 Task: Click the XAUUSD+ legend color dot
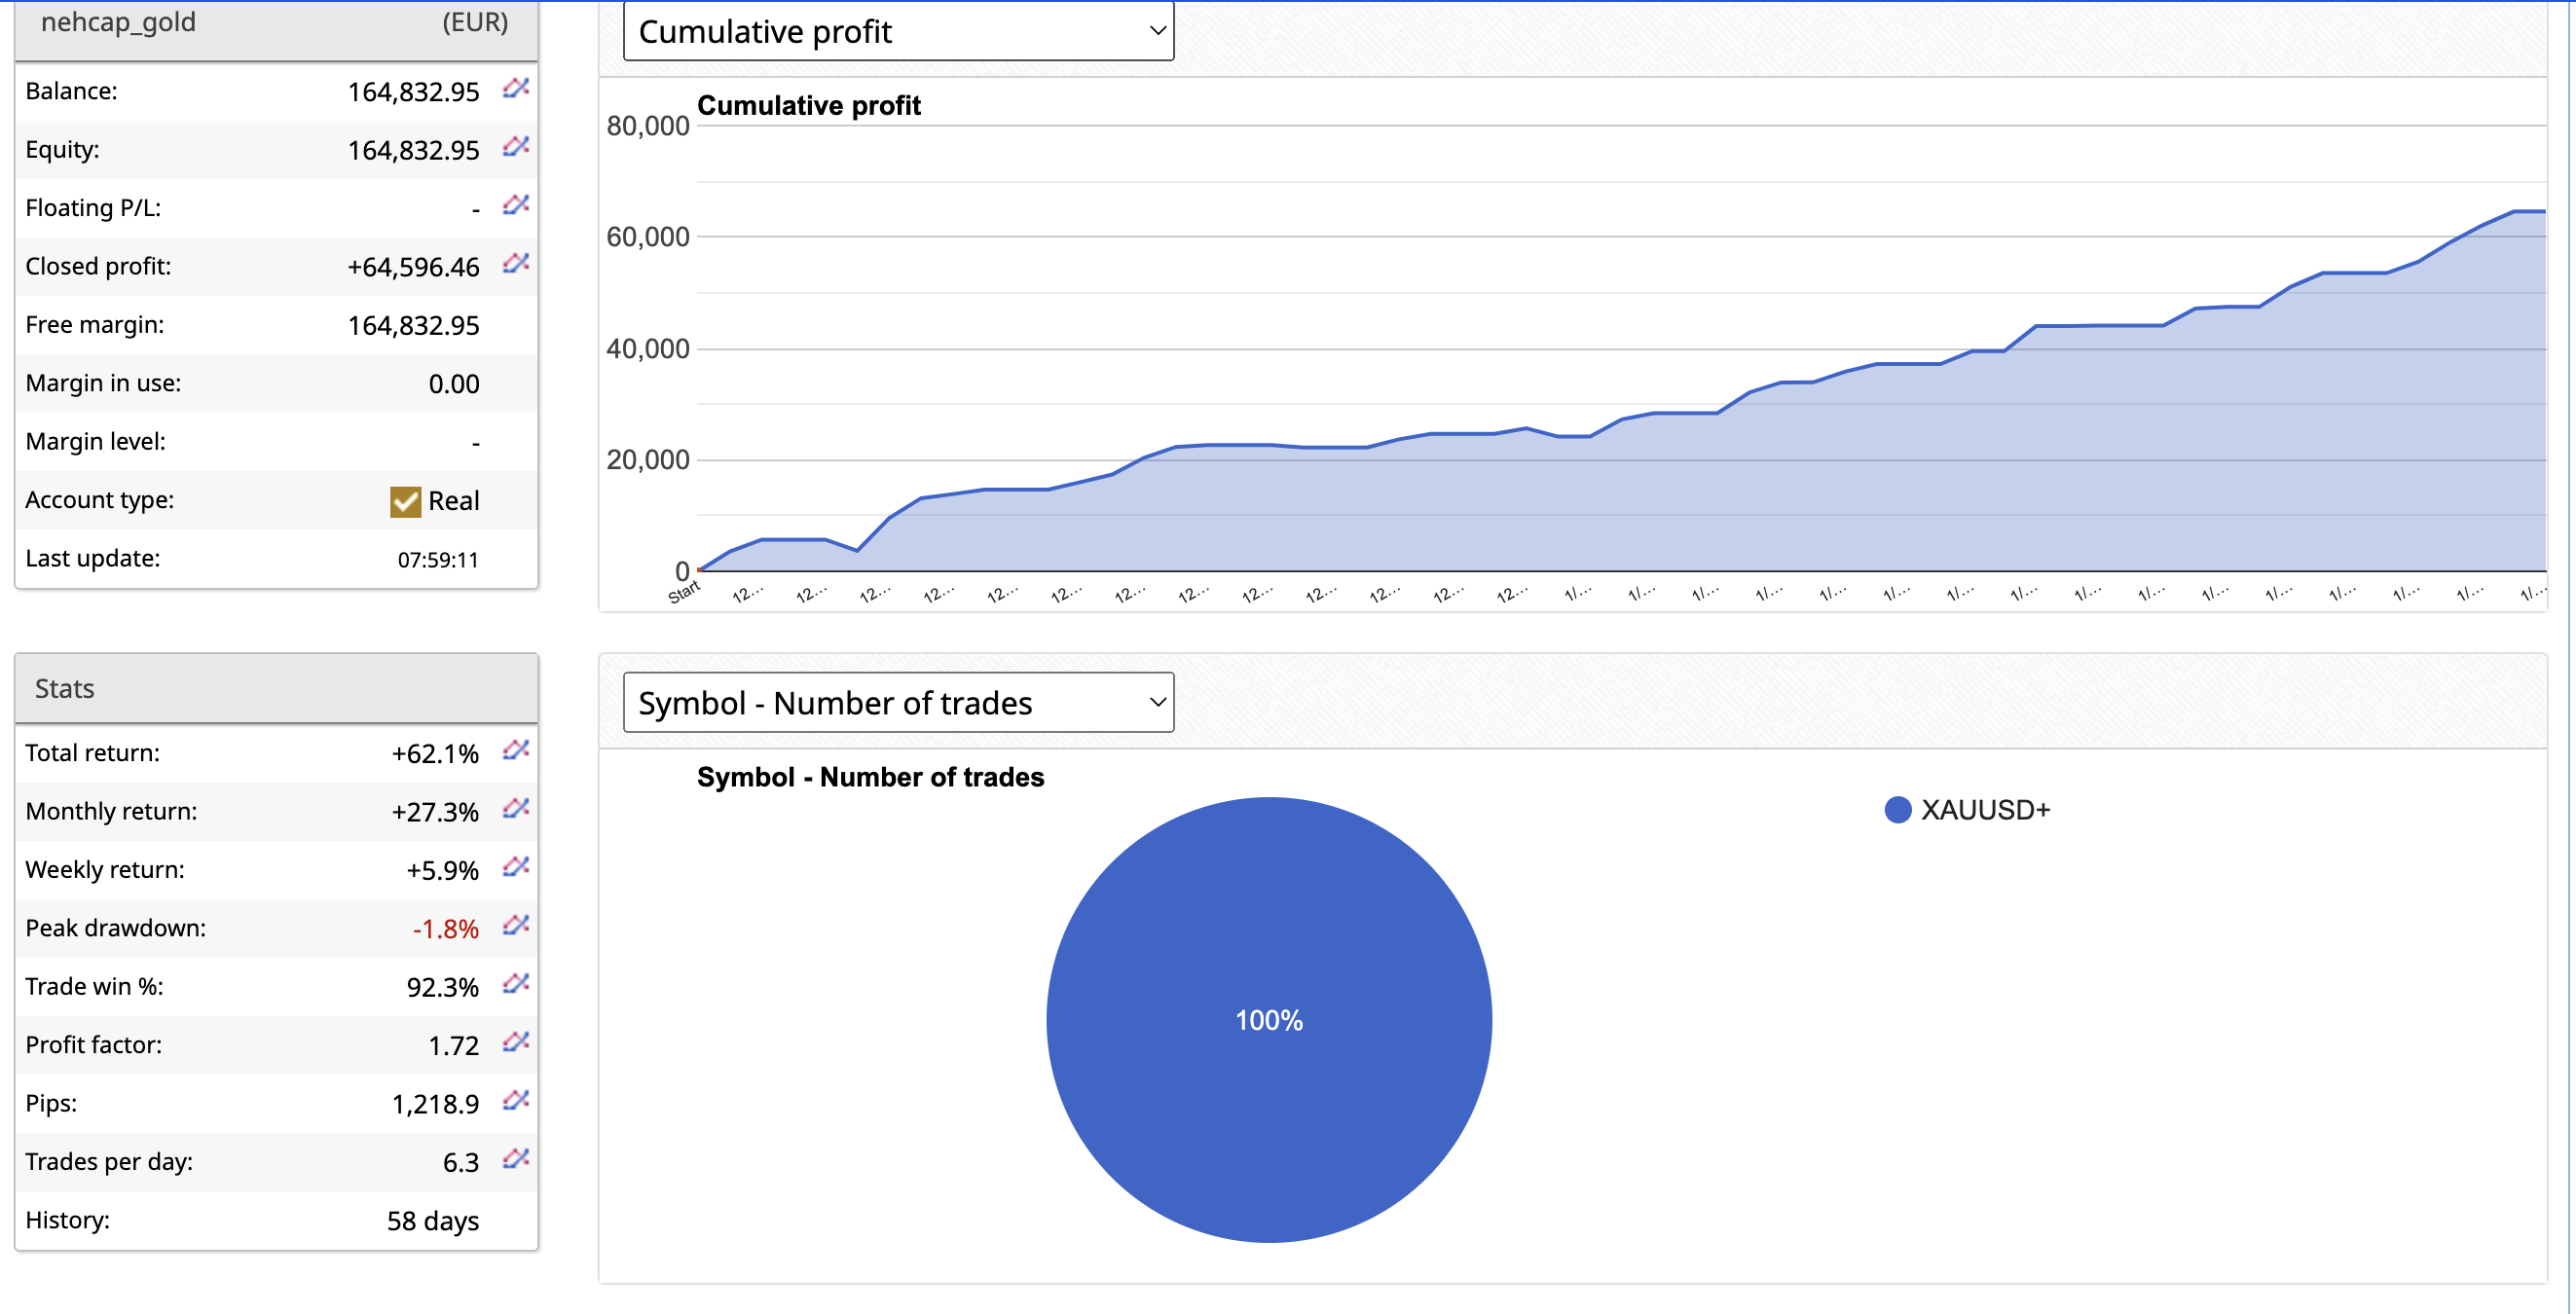(1897, 810)
